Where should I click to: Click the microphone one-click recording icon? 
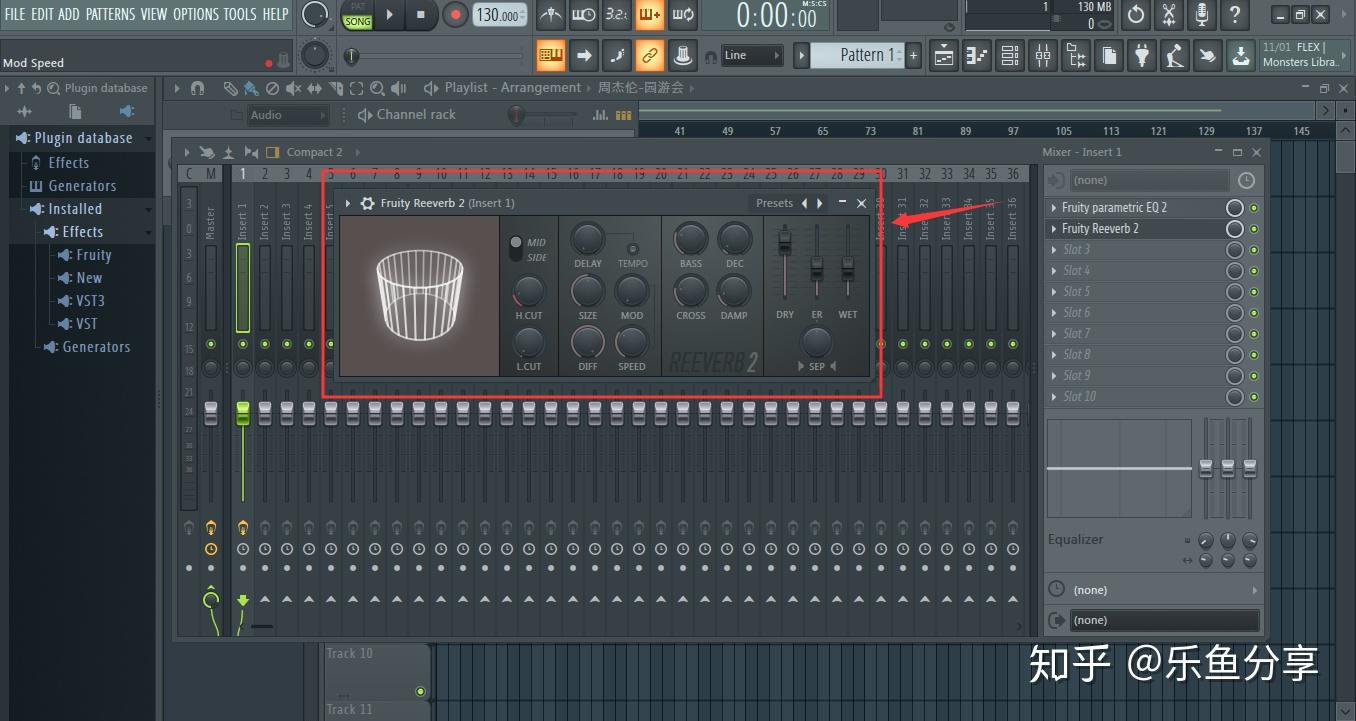[x=1202, y=15]
